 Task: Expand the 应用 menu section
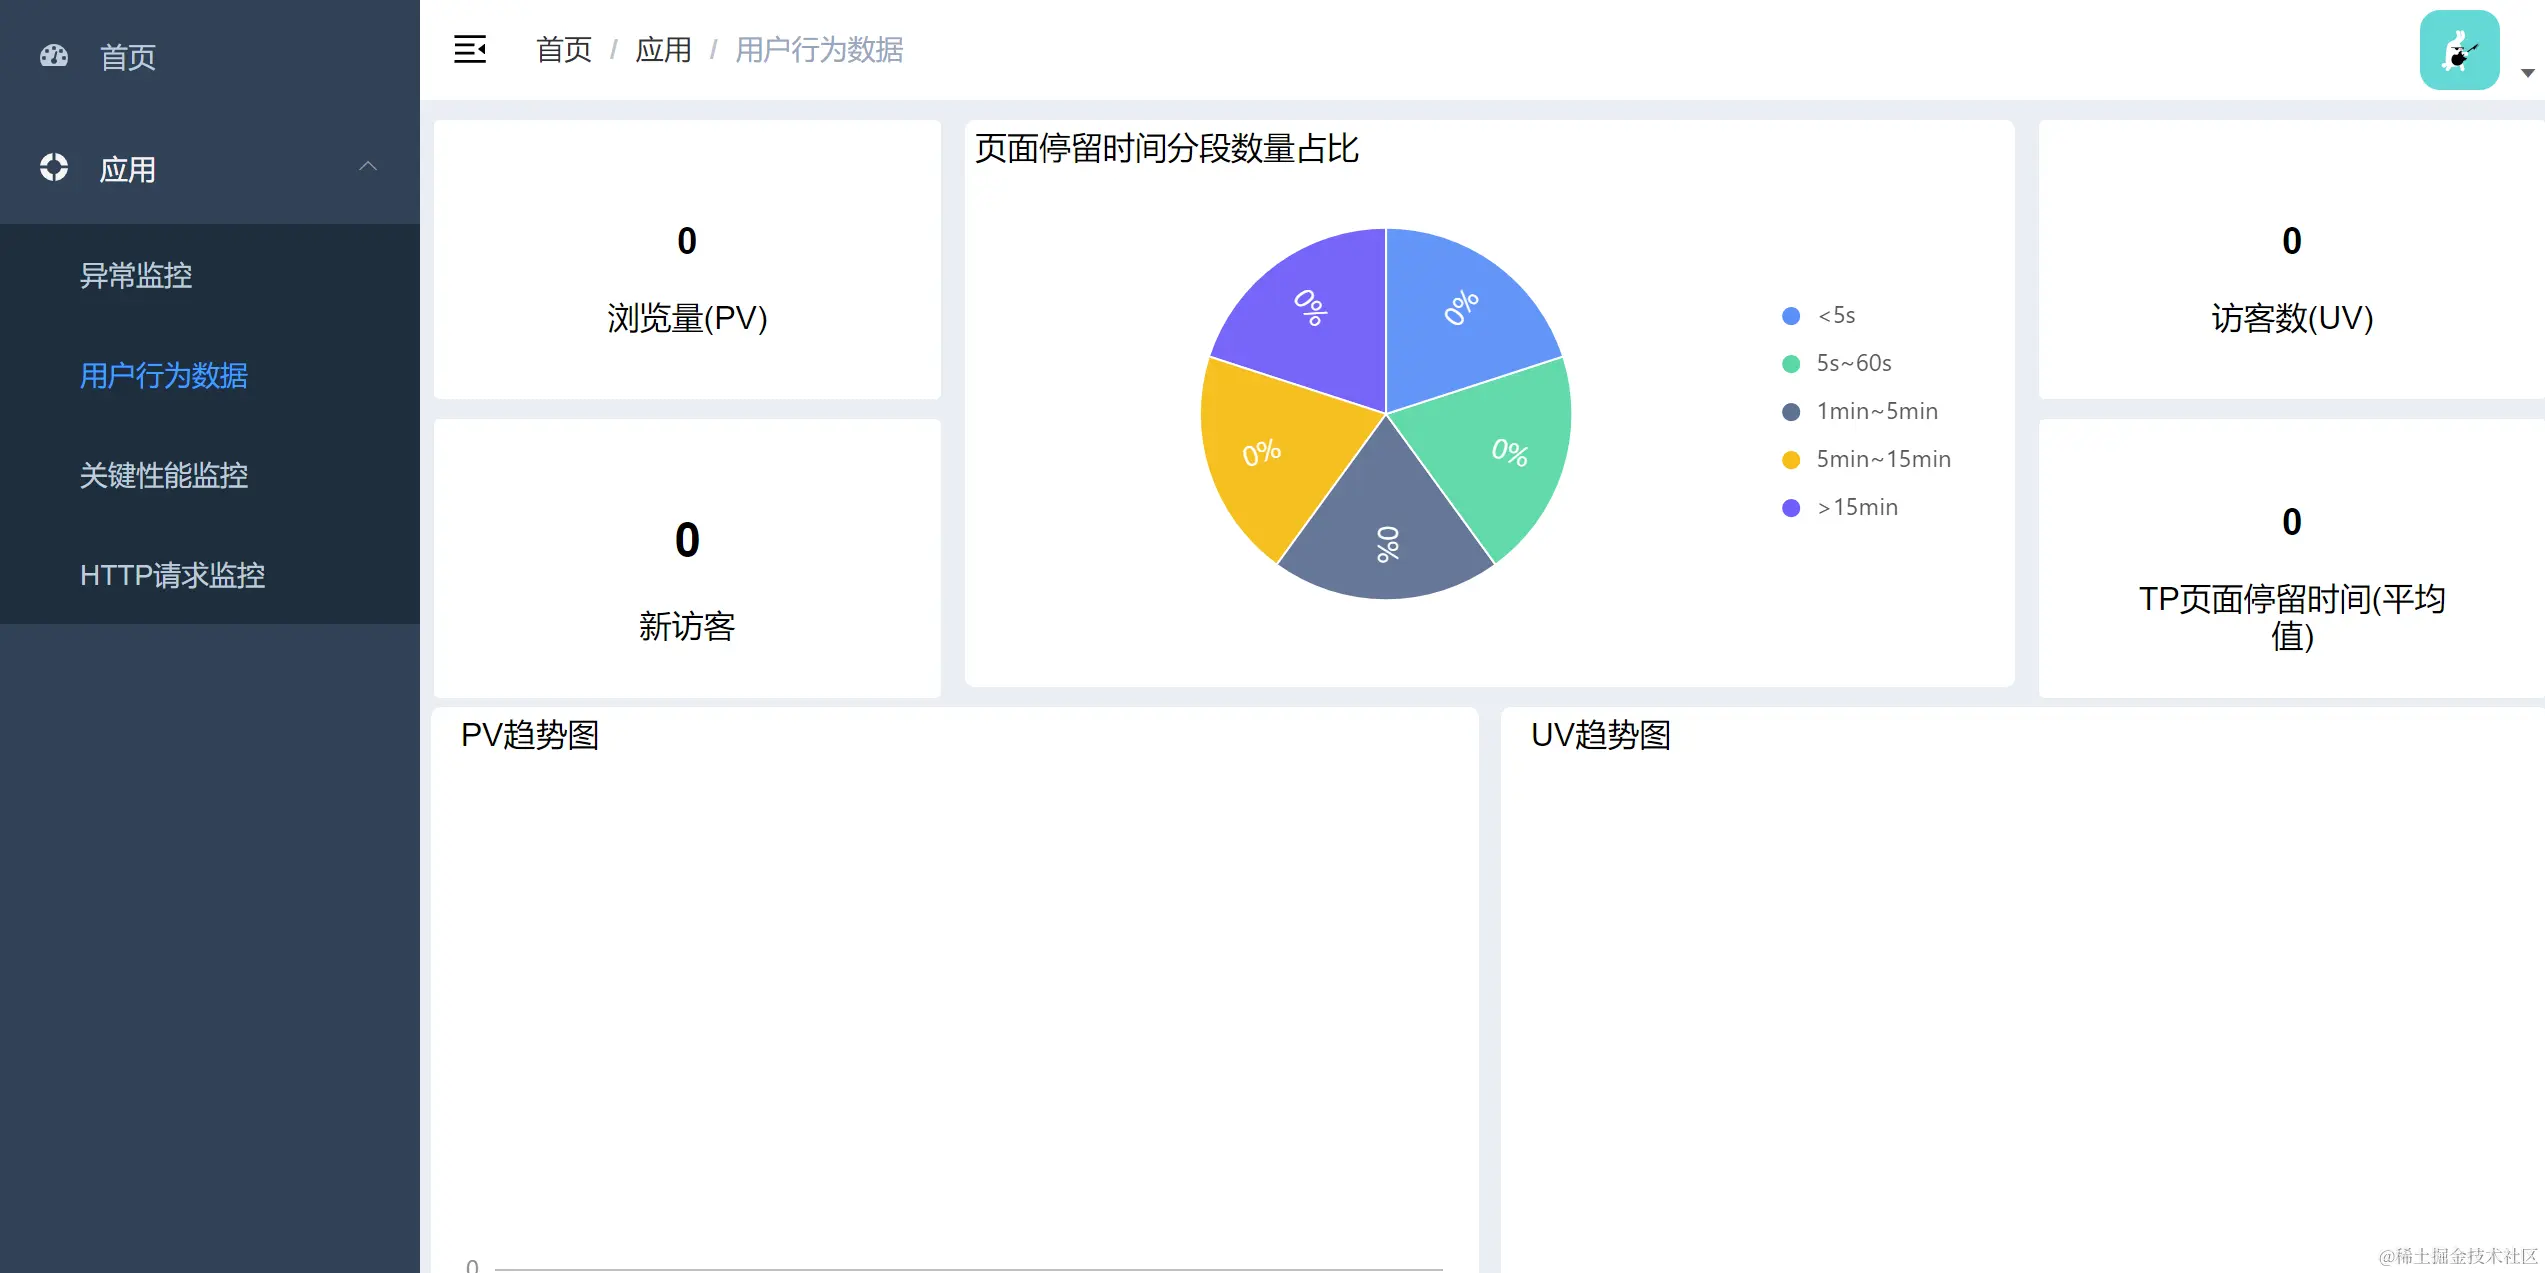click(127, 169)
